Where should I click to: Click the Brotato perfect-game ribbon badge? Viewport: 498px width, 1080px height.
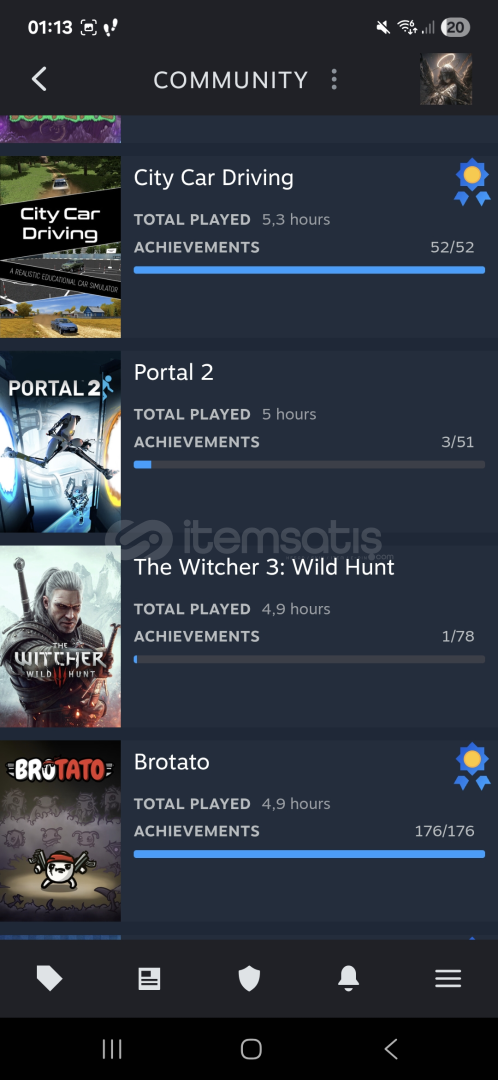pos(472,766)
